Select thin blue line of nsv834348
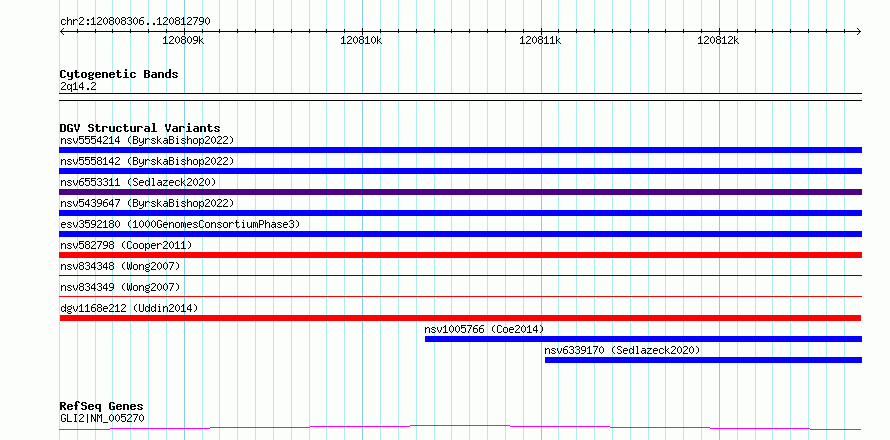 (x=460, y=275)
